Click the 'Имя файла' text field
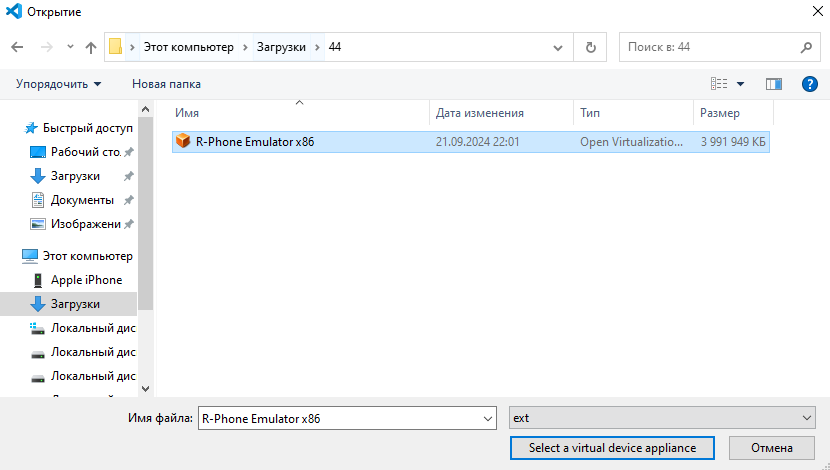 click(x=339, y=419)
